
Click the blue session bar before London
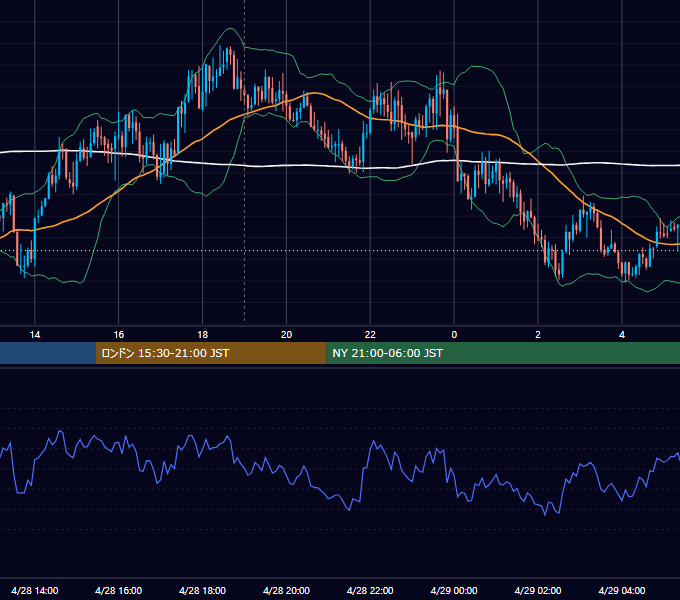tap(48, 353)
